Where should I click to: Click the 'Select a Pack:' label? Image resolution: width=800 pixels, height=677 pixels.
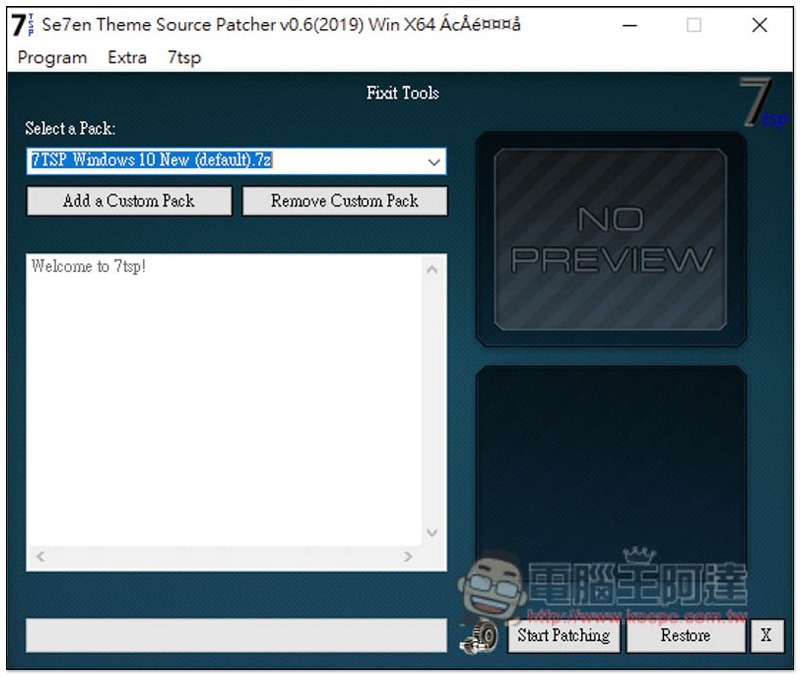coord(70,128)
